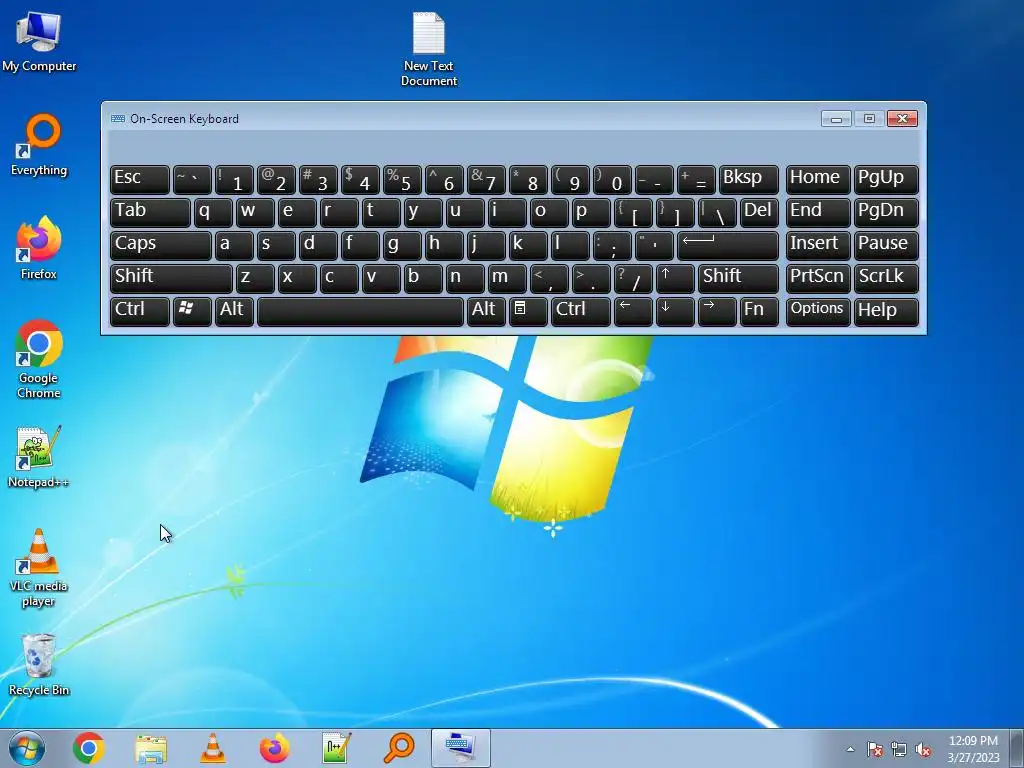Select the Notepad++ desktop shortcut
The width and height of the screenshot is (1024, 768).
pyautogui.click(x=39, y=456)
